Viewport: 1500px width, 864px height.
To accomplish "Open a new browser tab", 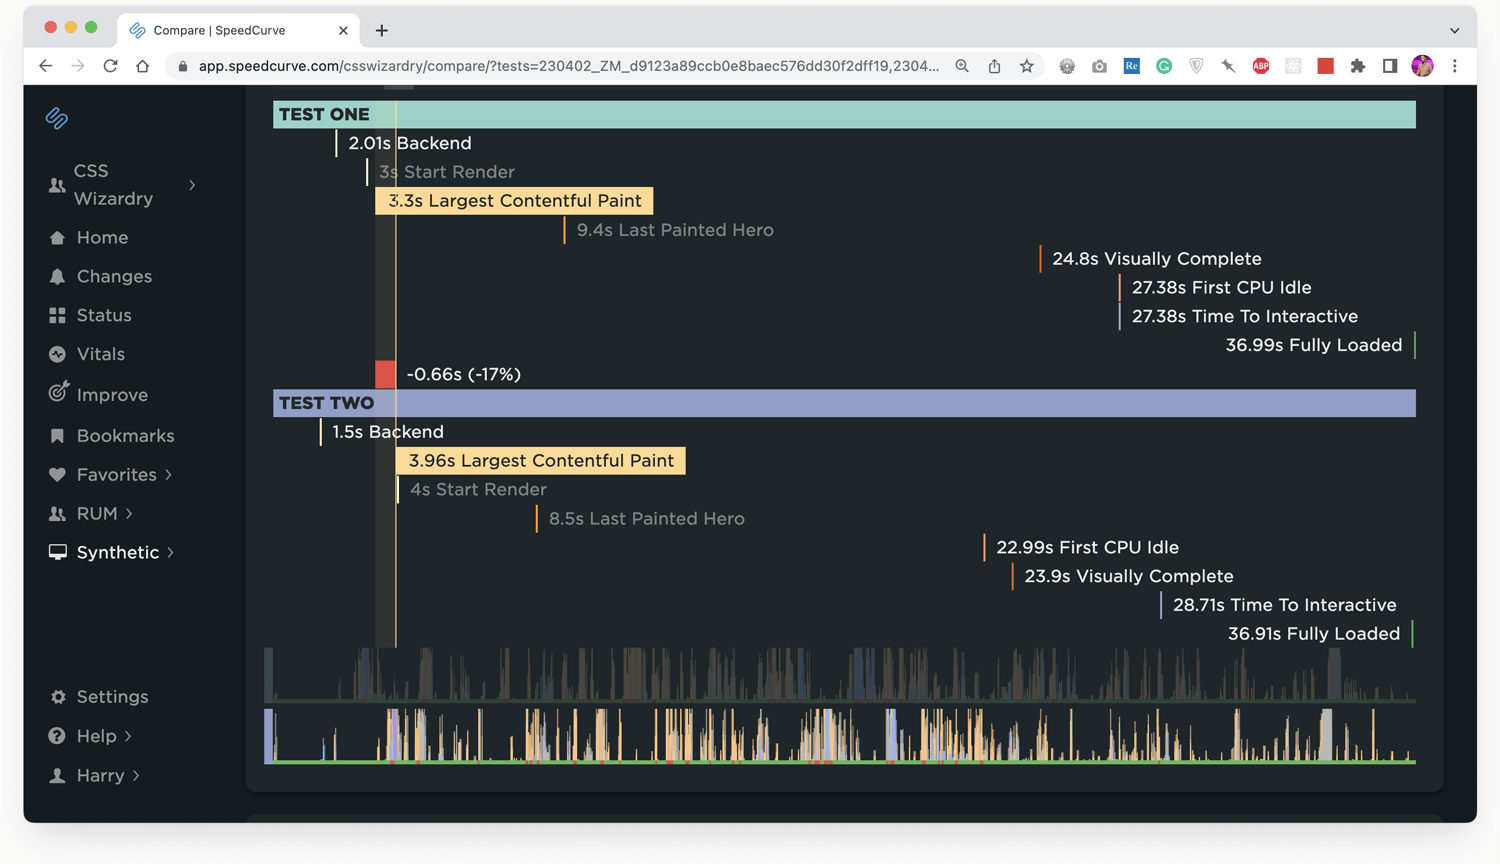I will [381, 30].
